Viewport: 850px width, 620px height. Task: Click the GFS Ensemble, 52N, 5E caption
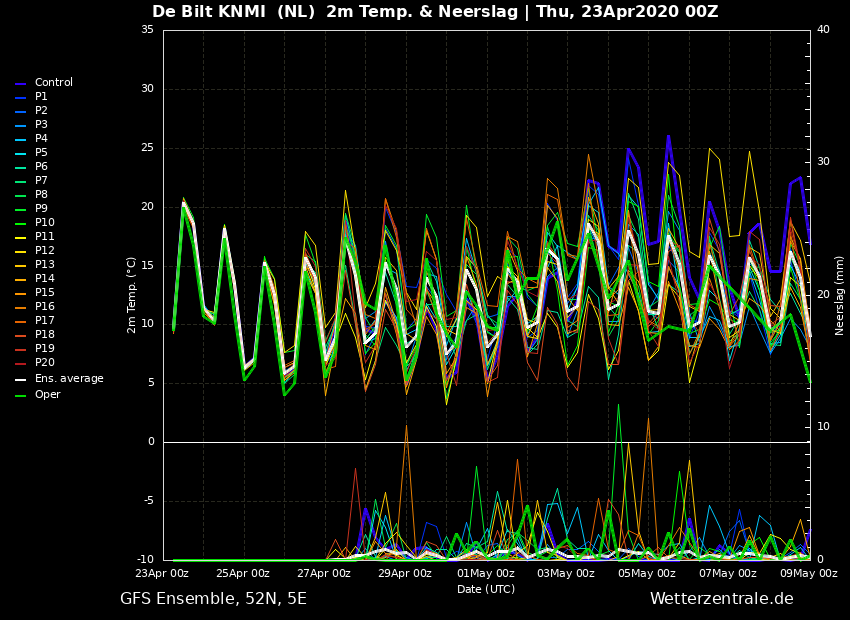point(213,599)
